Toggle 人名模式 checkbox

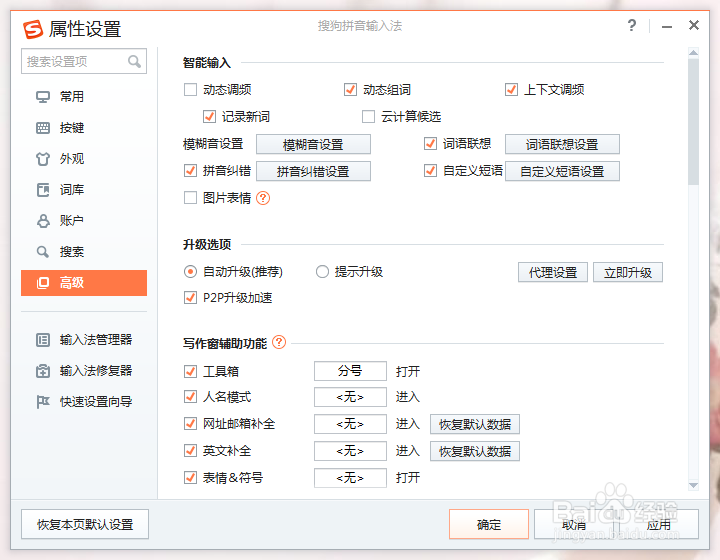190,397
